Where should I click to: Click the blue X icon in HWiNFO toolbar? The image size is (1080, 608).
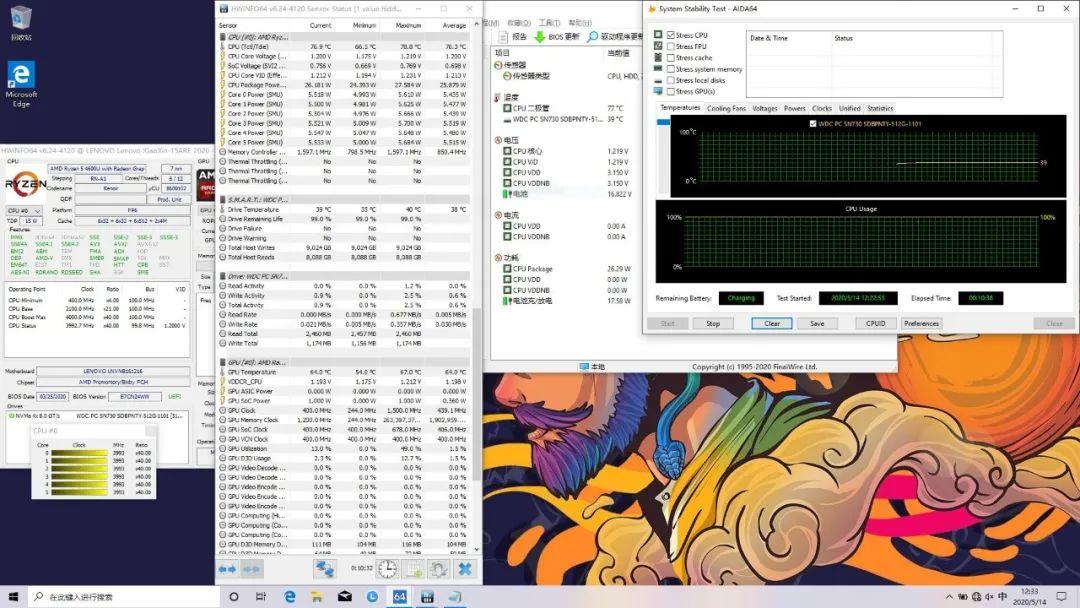465,569
